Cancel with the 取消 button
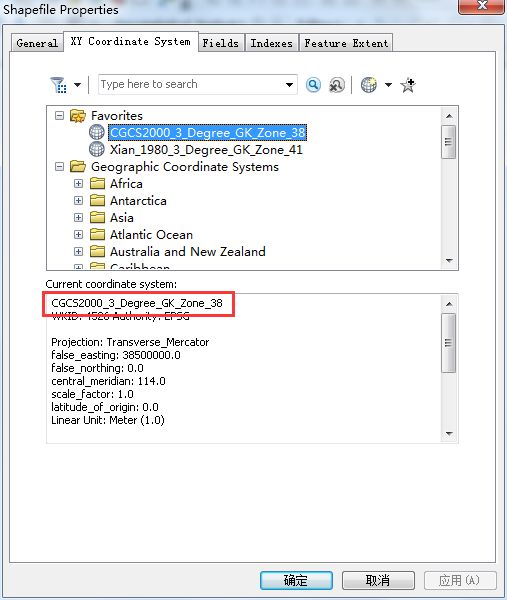 tap(378, 580)
